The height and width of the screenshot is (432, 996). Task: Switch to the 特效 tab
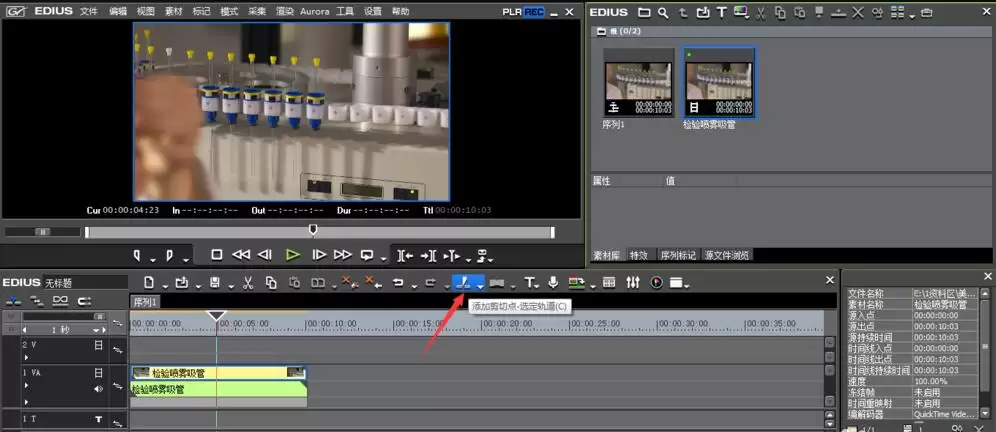pyautogui.click(x=638, y=255)
